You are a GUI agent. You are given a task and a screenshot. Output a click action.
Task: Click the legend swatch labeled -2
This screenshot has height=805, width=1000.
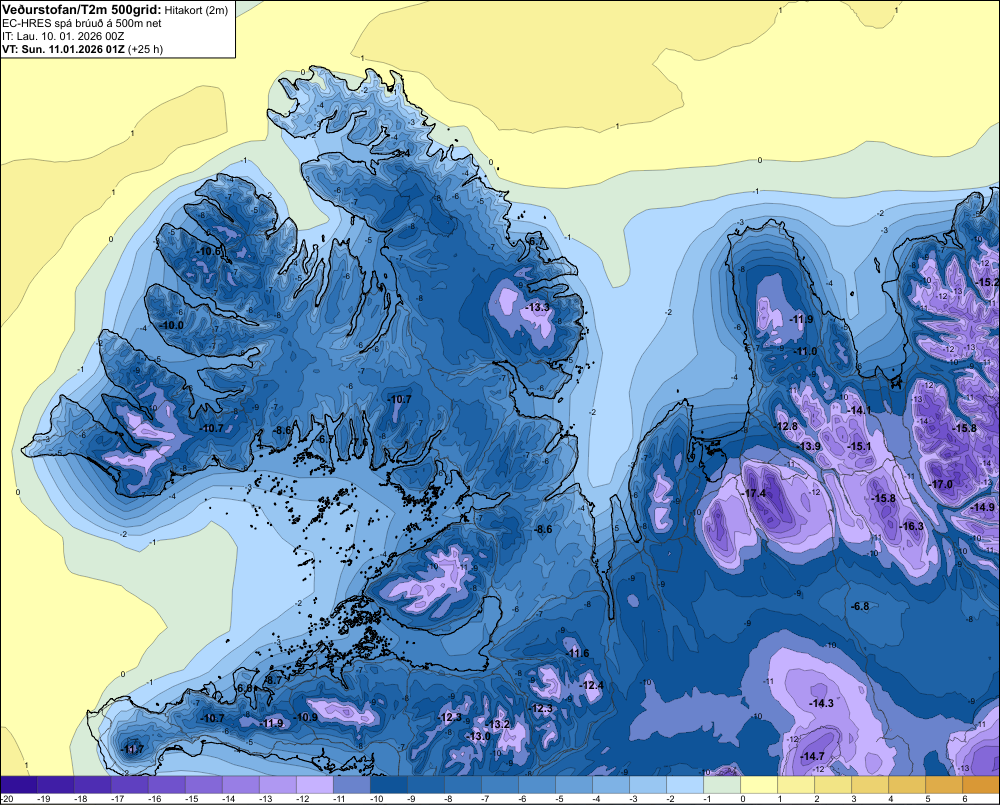click(685, 785)
